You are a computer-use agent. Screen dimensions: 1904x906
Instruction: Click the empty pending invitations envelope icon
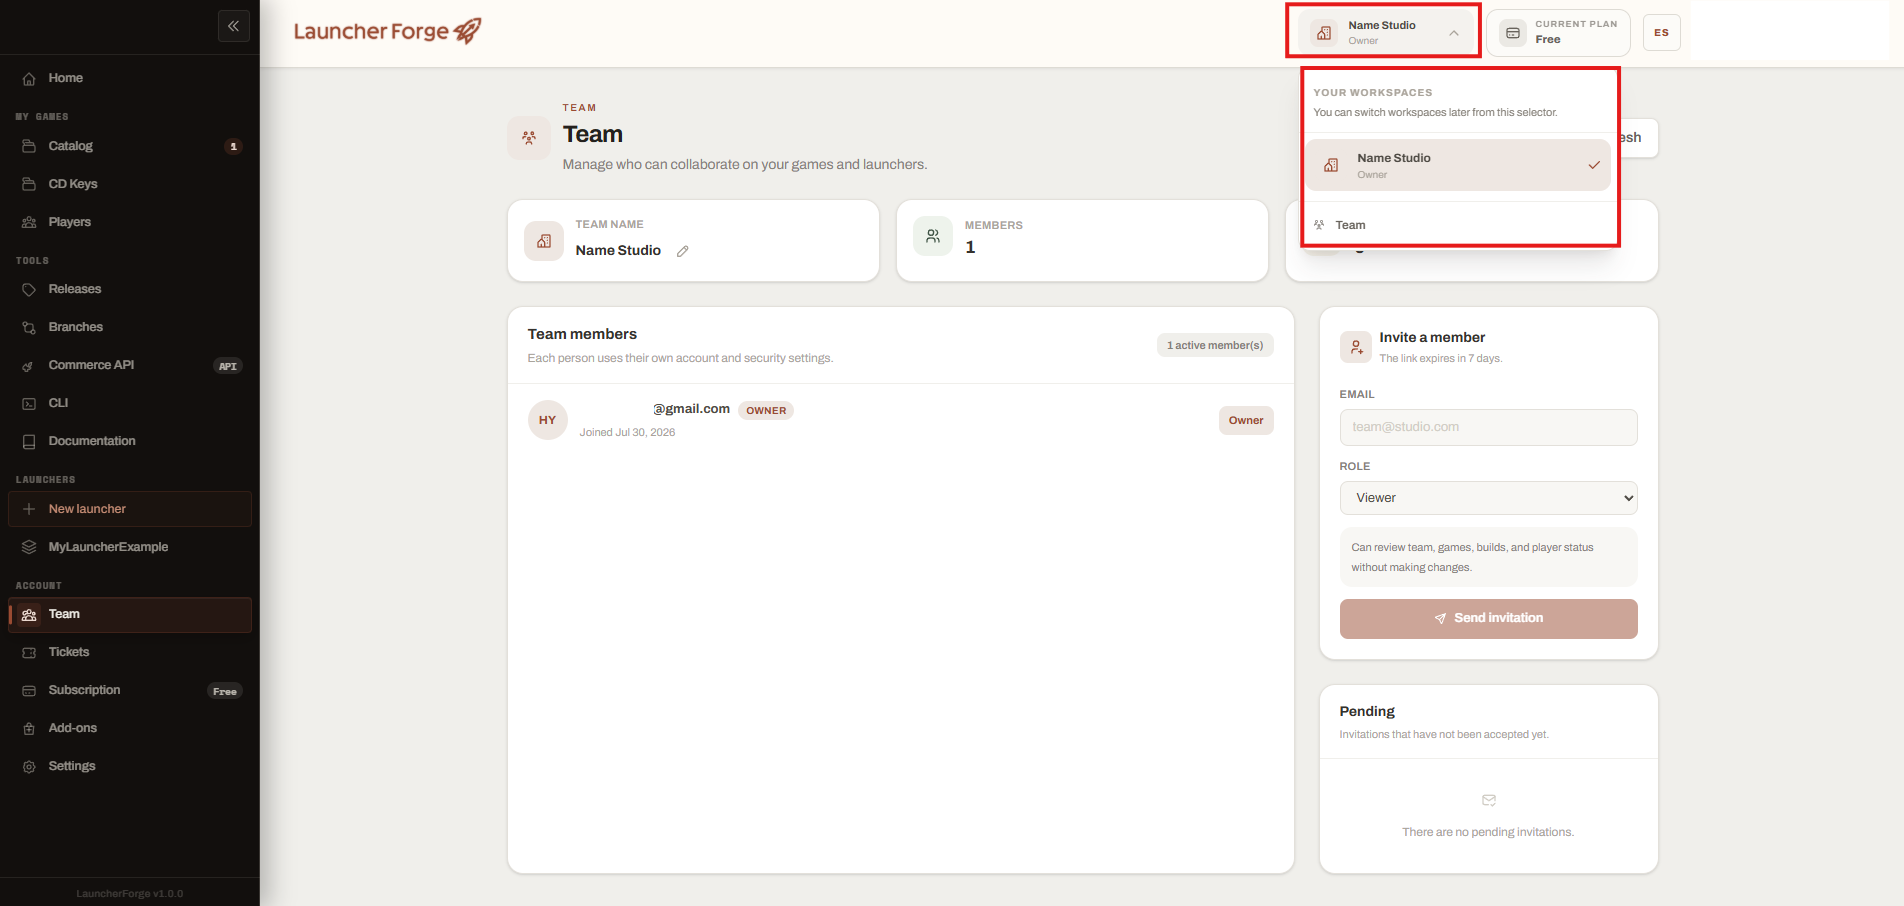[x=1489, y=800]
